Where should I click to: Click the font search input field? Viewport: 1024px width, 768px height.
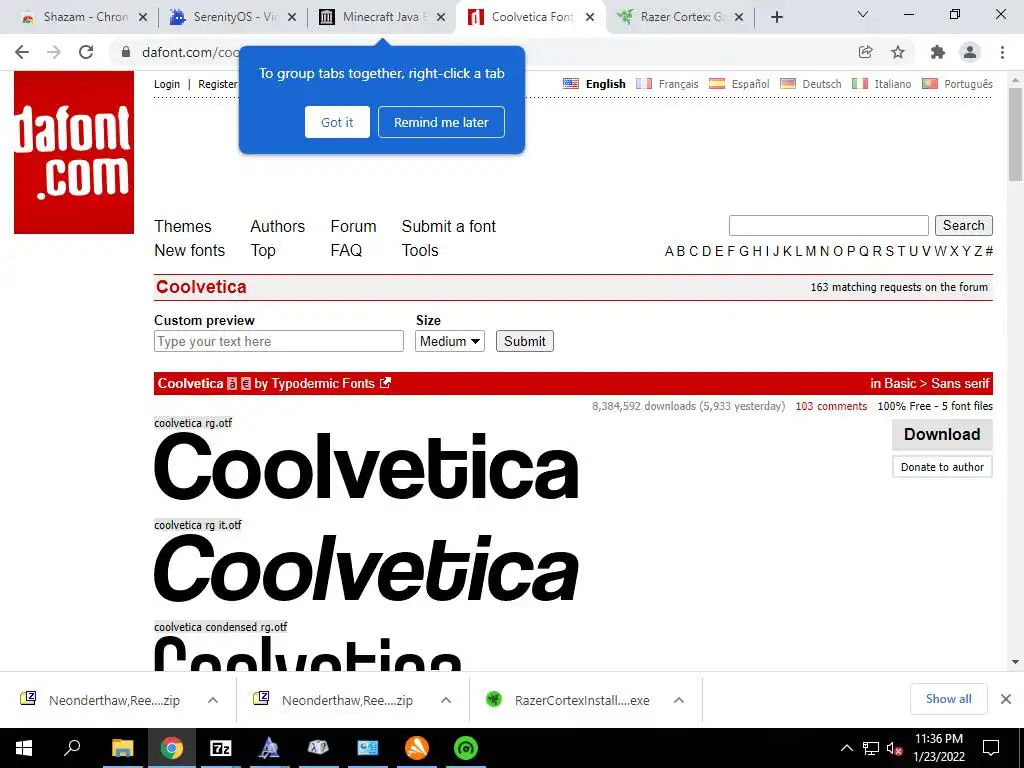click(x=829, y=225)
